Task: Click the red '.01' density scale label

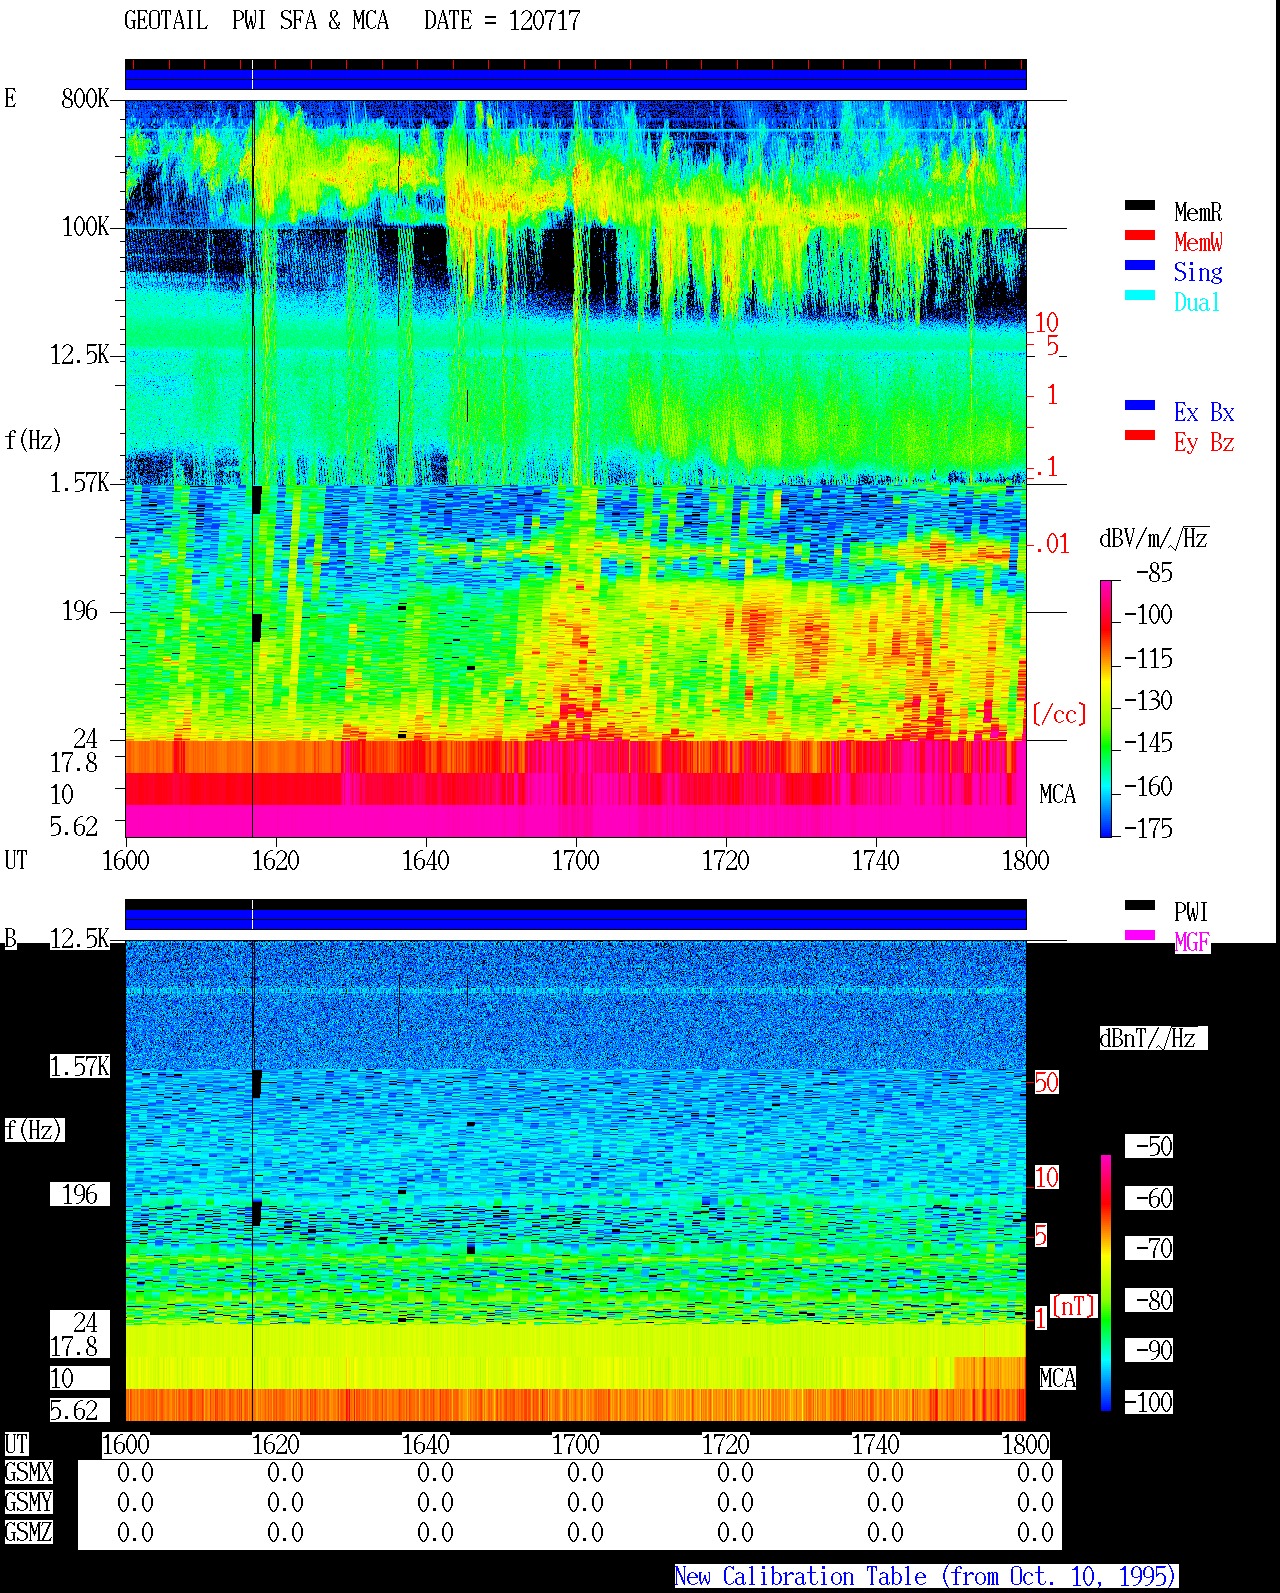Action: (x=1051, y=544)
